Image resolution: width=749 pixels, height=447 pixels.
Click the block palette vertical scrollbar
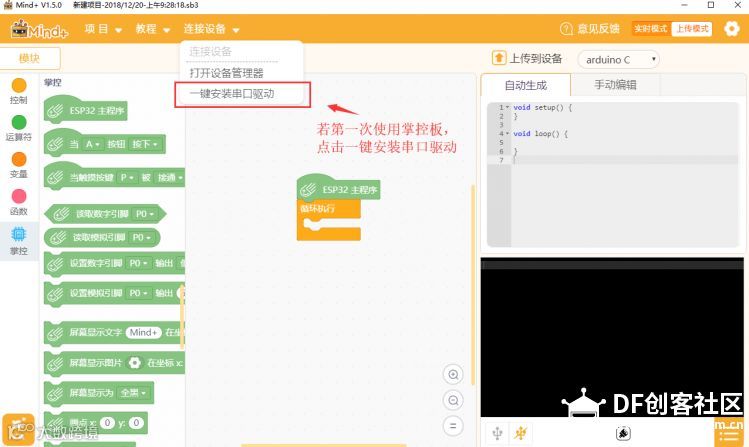(x=182, y=317)
